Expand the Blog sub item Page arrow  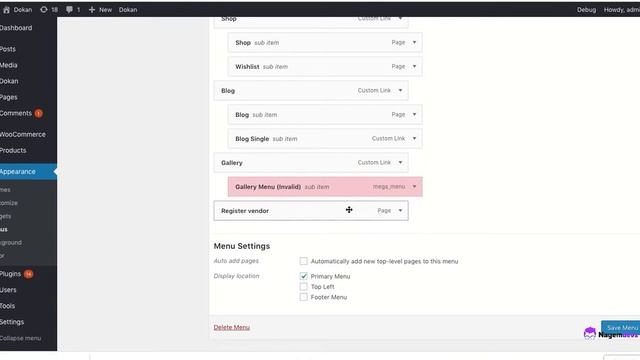[x=414, y=115]
